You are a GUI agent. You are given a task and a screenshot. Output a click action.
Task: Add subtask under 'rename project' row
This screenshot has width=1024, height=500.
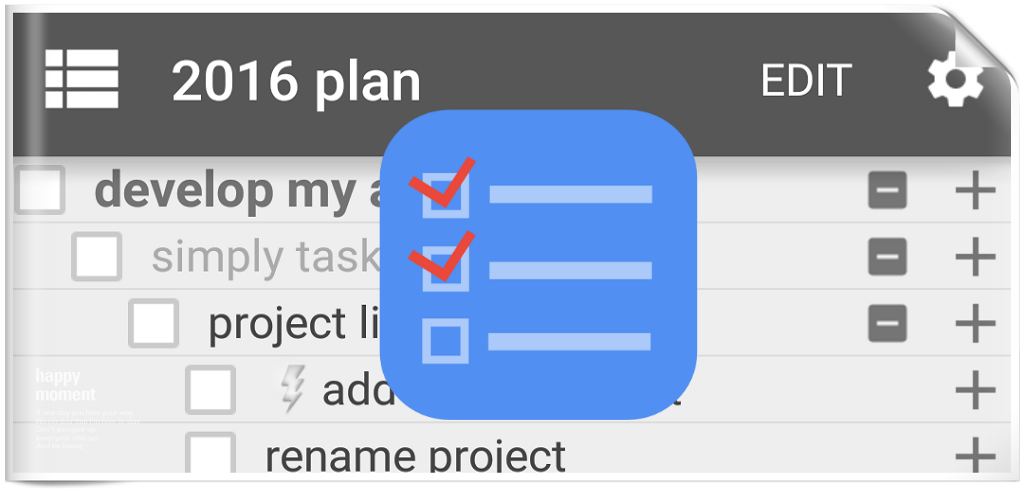(x=975, y=454)
